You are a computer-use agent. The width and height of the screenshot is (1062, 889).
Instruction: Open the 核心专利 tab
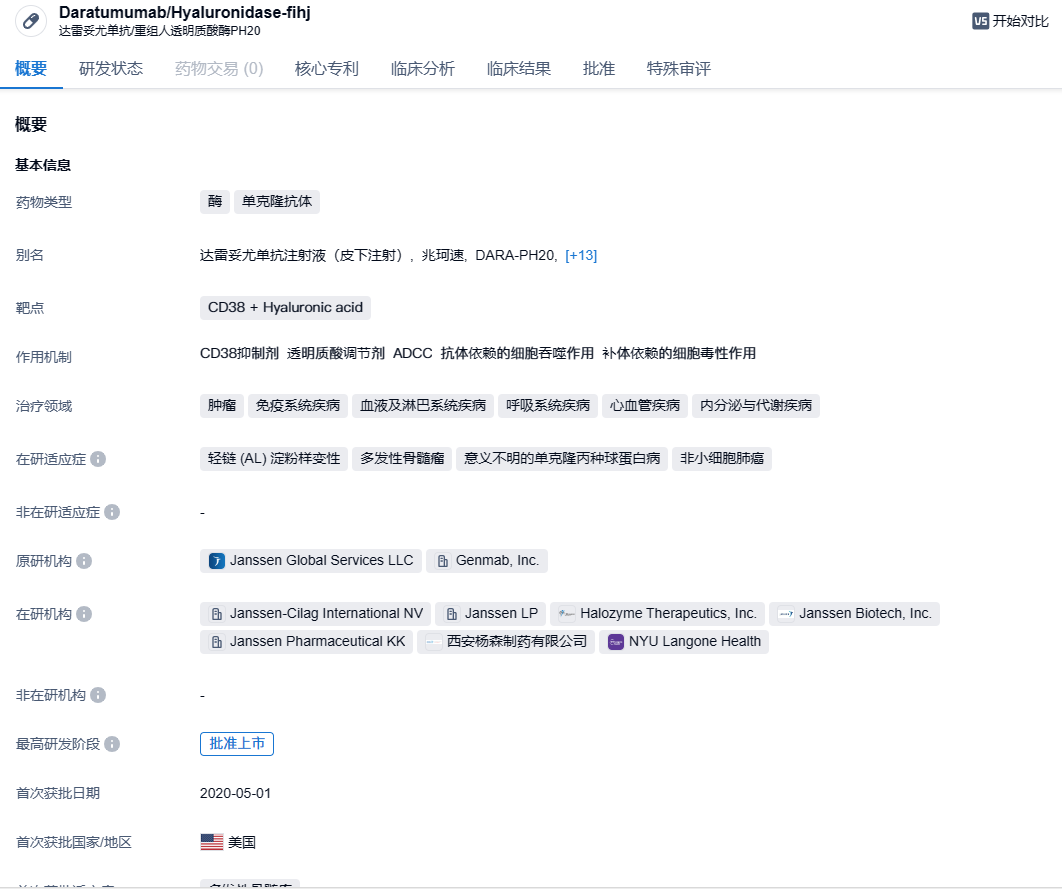point(326,69)
